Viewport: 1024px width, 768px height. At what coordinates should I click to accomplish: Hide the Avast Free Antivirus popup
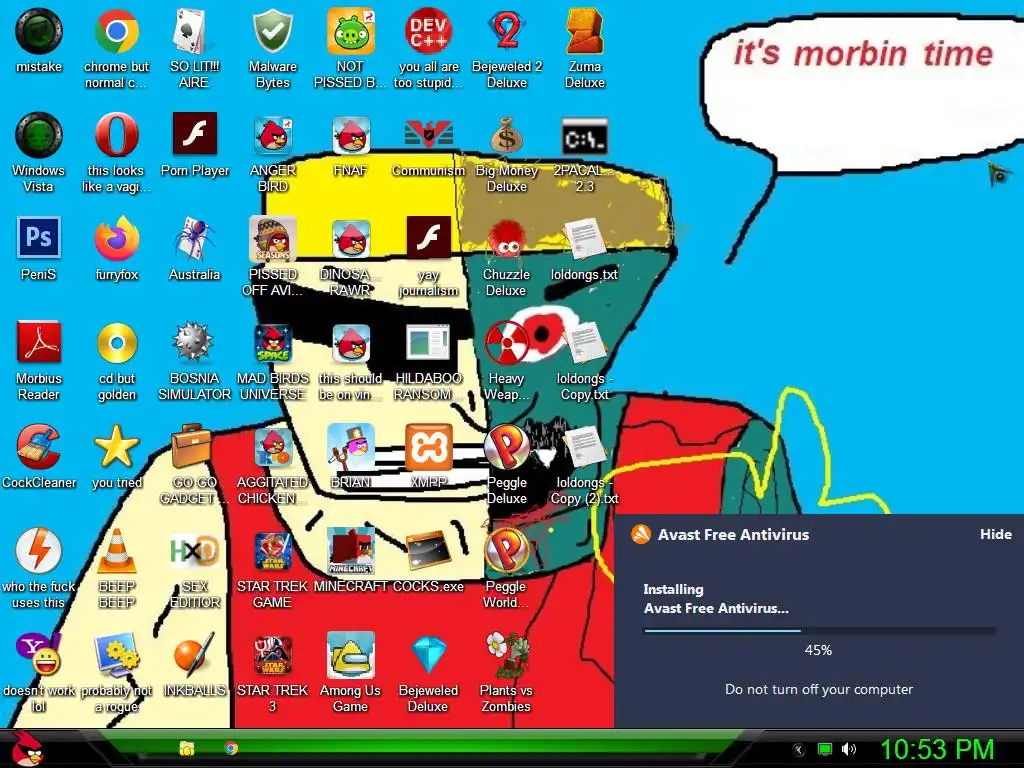[x=995, y=534]
